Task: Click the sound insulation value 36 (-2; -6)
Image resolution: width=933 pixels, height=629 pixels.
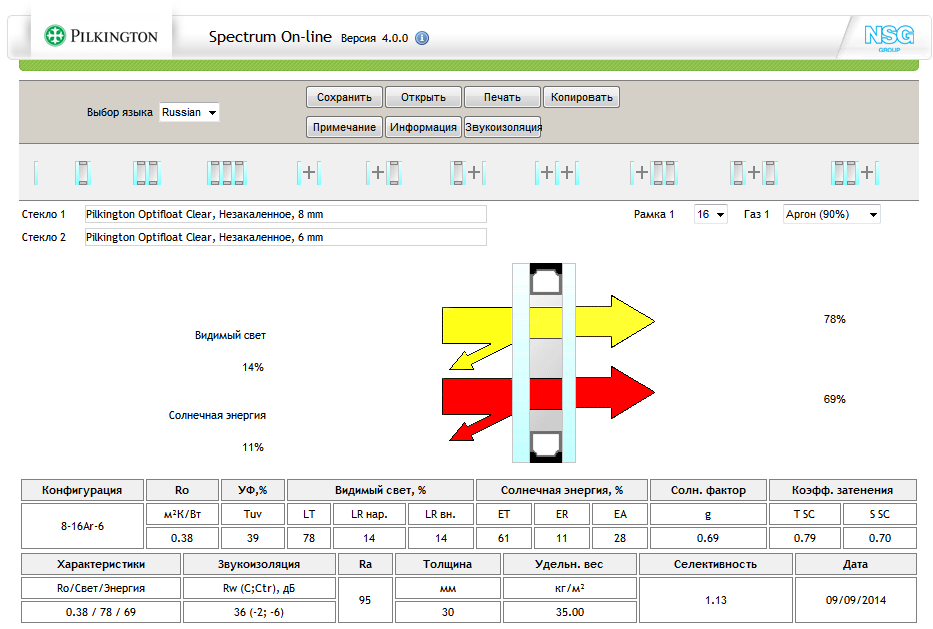Action: pyautogui.click(x=258, y=612)
